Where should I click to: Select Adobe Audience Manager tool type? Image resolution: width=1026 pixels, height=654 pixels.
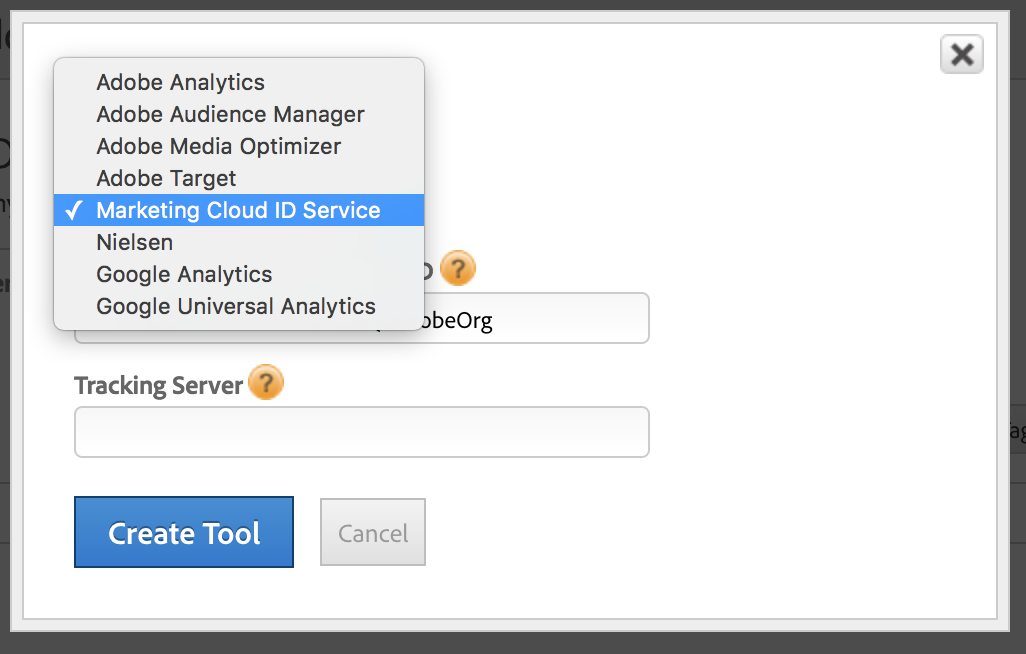pos(230,114)
